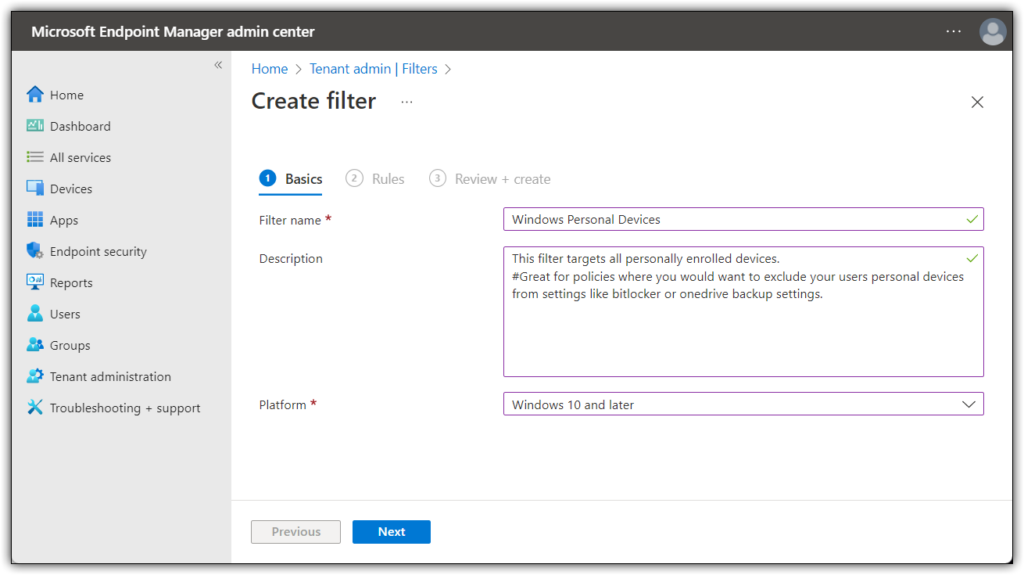Click the Microsoft Endpoint Manager admin center title
1024x575 pixels.
tap(173, 31)
